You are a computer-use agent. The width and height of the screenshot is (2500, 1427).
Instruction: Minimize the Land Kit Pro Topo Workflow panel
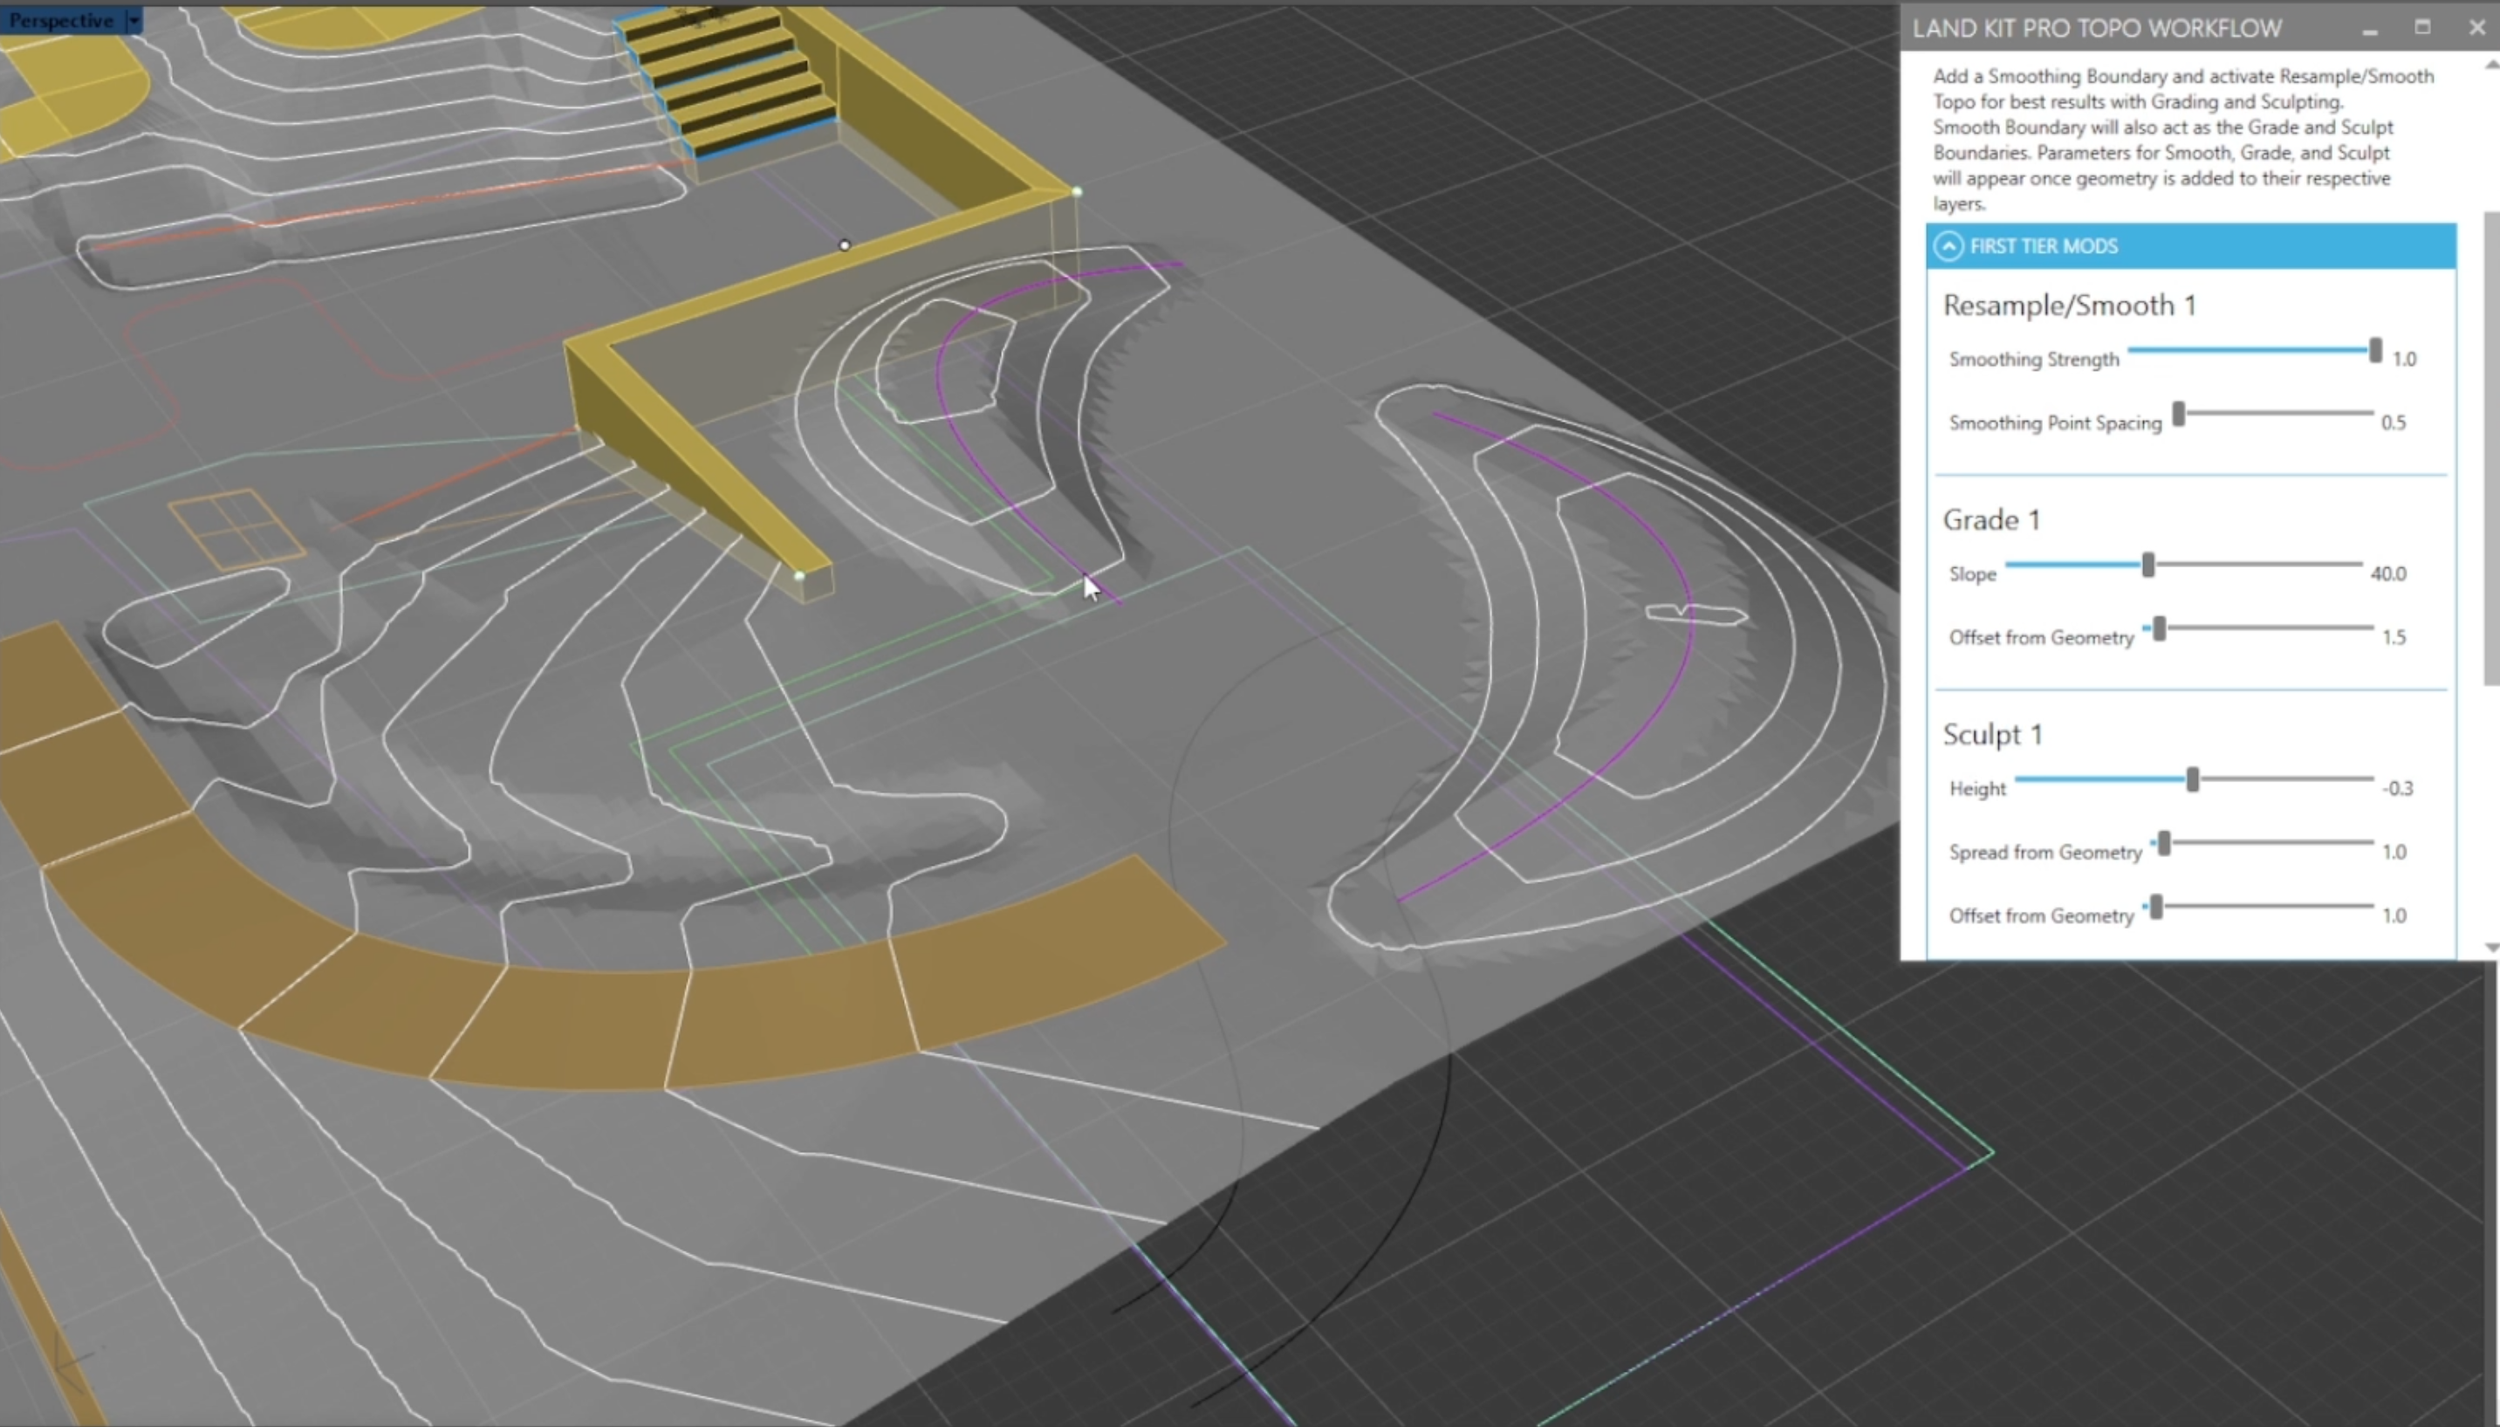click(x=2371, y=28)
